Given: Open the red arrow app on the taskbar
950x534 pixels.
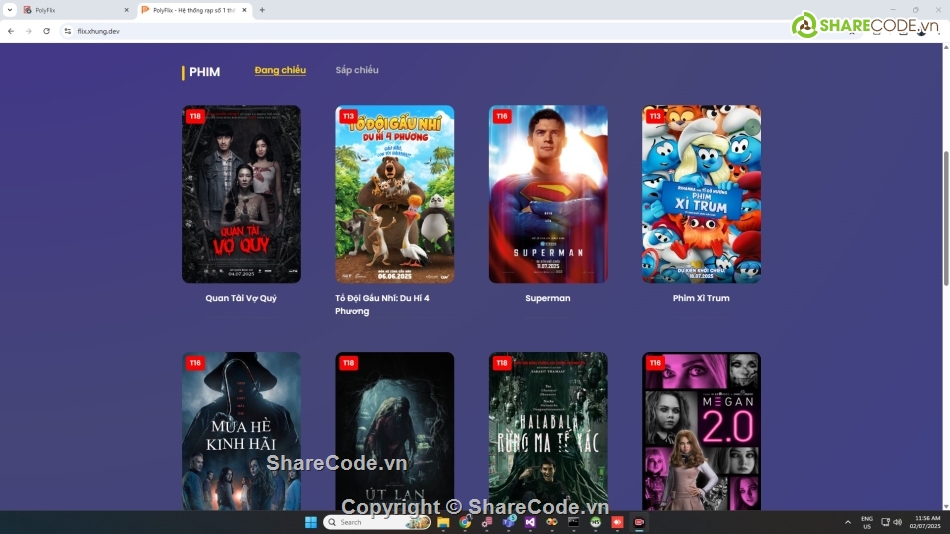Looking at the screenshot, I should point(617,522).
